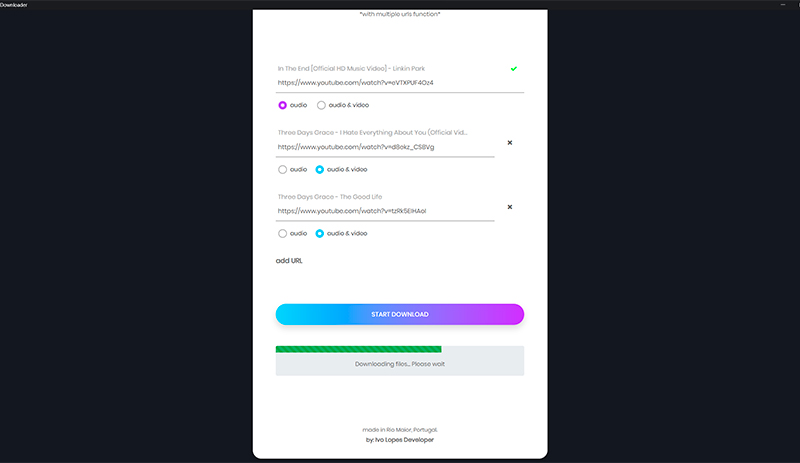Remove the I Hate Everything About You URL
800x463 pixels.
[x=510, y=143]
